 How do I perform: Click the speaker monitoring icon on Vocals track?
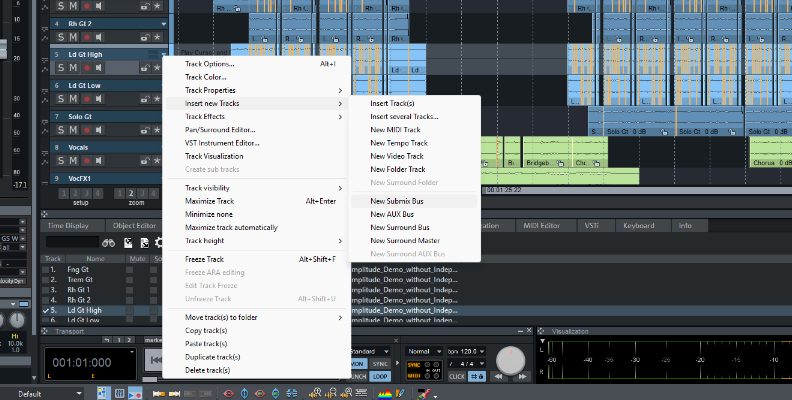click(x=99, y=161)
